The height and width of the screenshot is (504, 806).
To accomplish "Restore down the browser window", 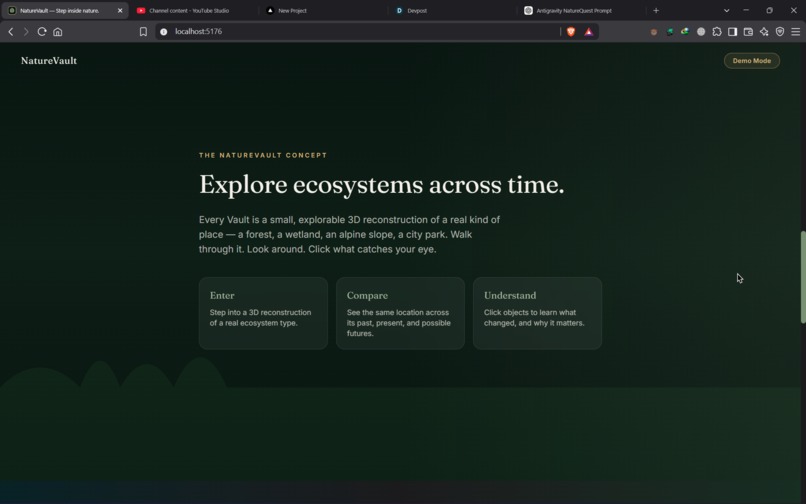I will pyautogui.click(x=770, y=10).
